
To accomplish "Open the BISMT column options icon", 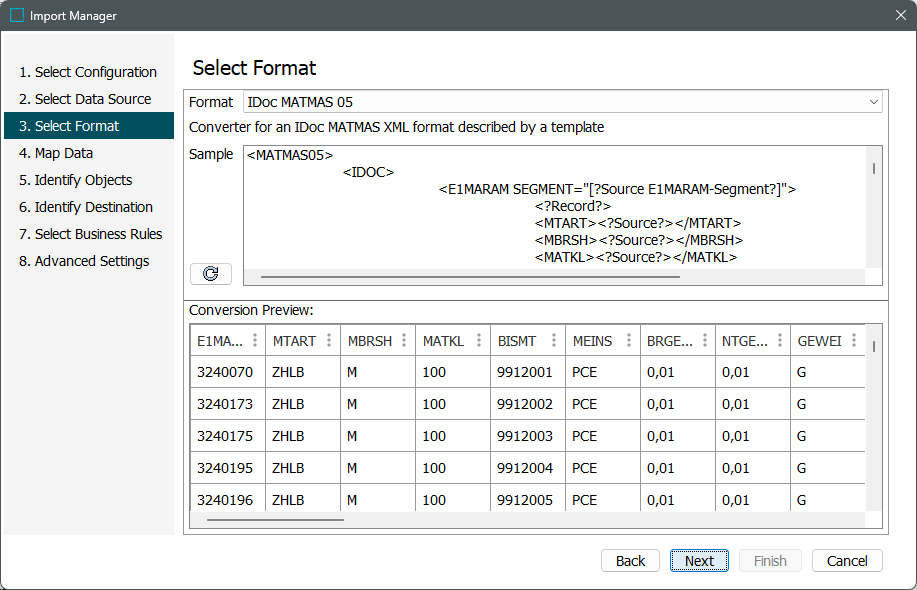I will click(x=554, y=341).
